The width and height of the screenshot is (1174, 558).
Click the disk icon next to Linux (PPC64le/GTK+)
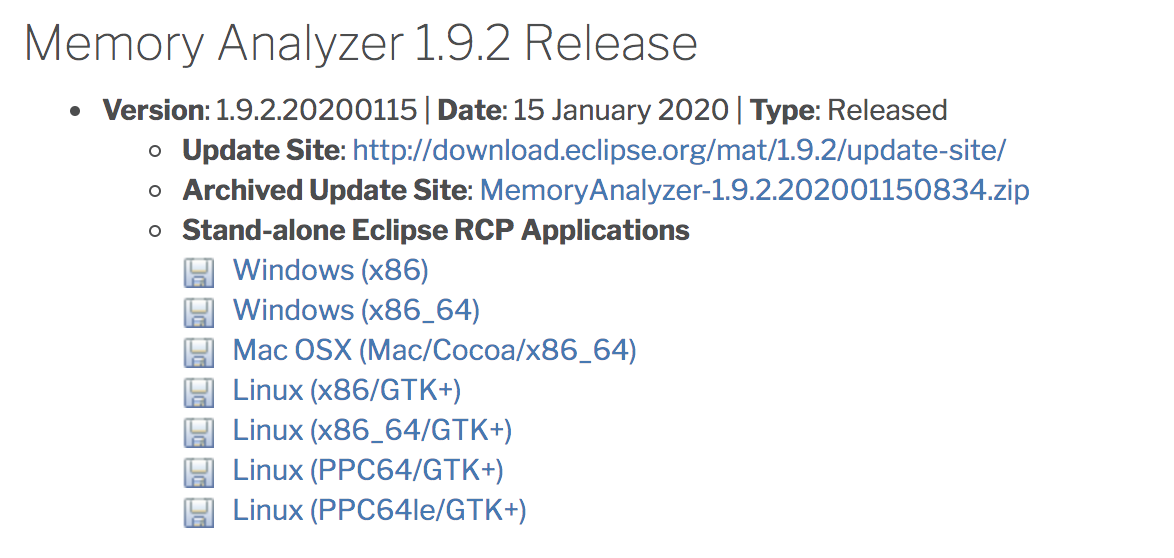(x=198, y=513)
